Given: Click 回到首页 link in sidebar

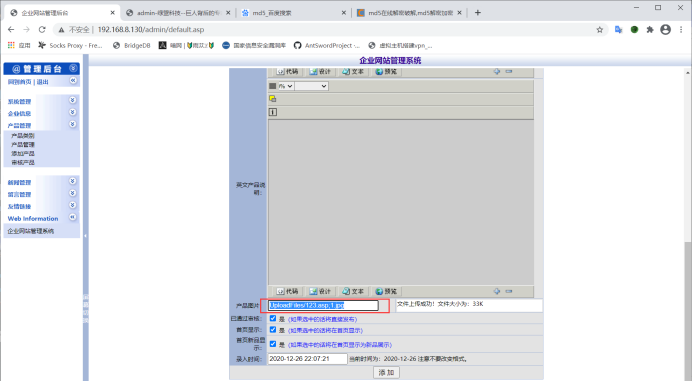Looking at the screenshot, I should (x=19, y=82).
